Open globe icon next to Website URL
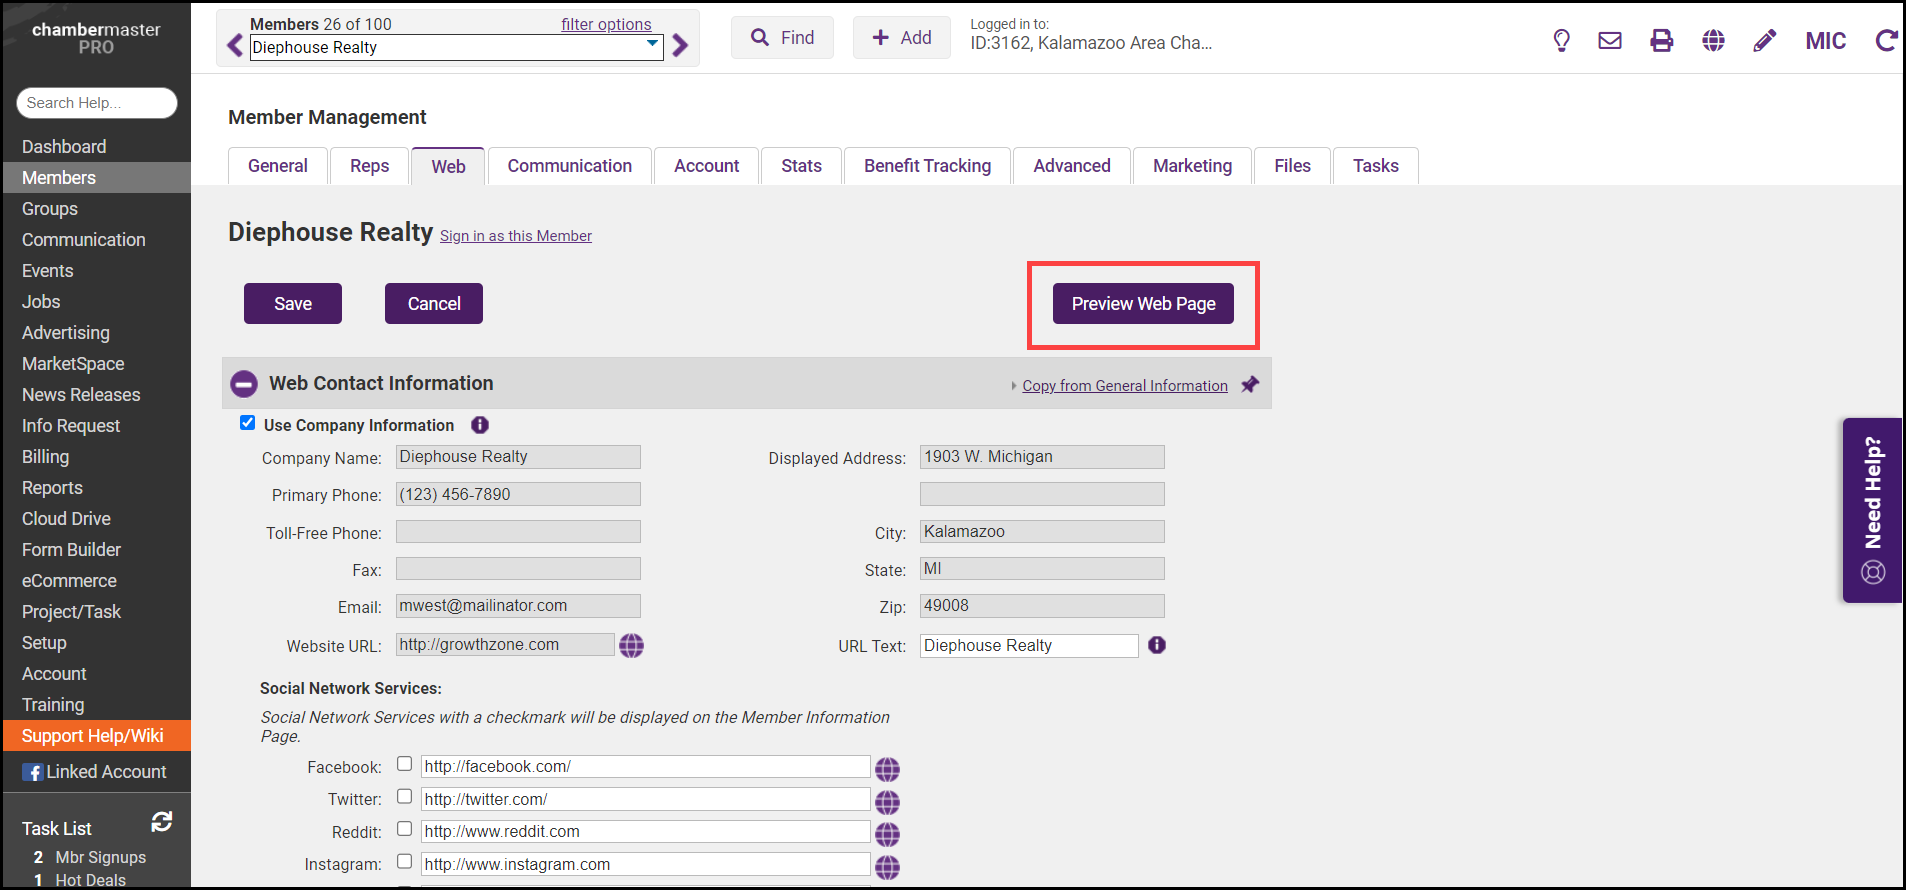This screenshot has width=1906, height=890. (x=631, y=646)
